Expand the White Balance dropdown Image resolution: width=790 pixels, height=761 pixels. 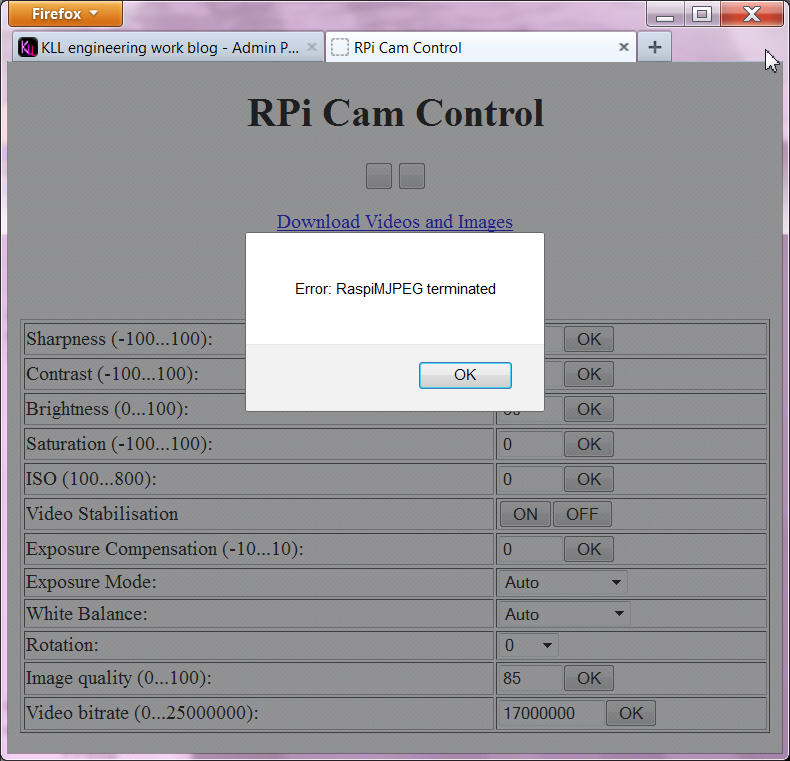point(563,614)
